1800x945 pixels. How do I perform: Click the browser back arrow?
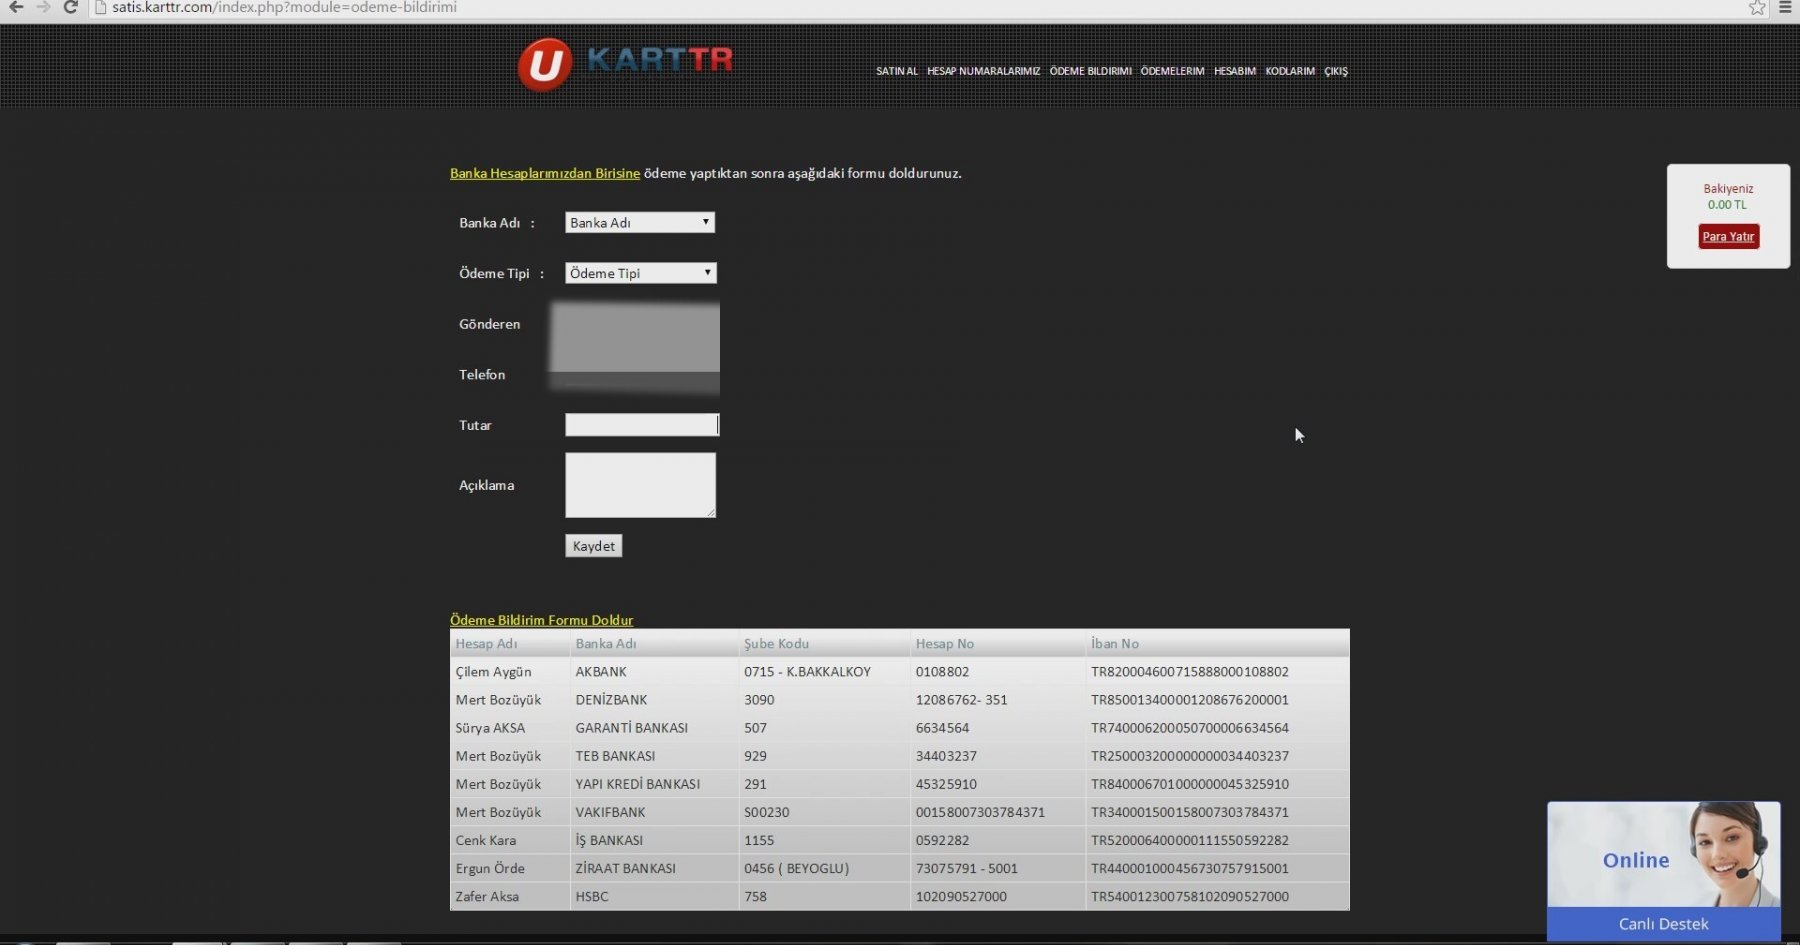[x=16, y=7]
